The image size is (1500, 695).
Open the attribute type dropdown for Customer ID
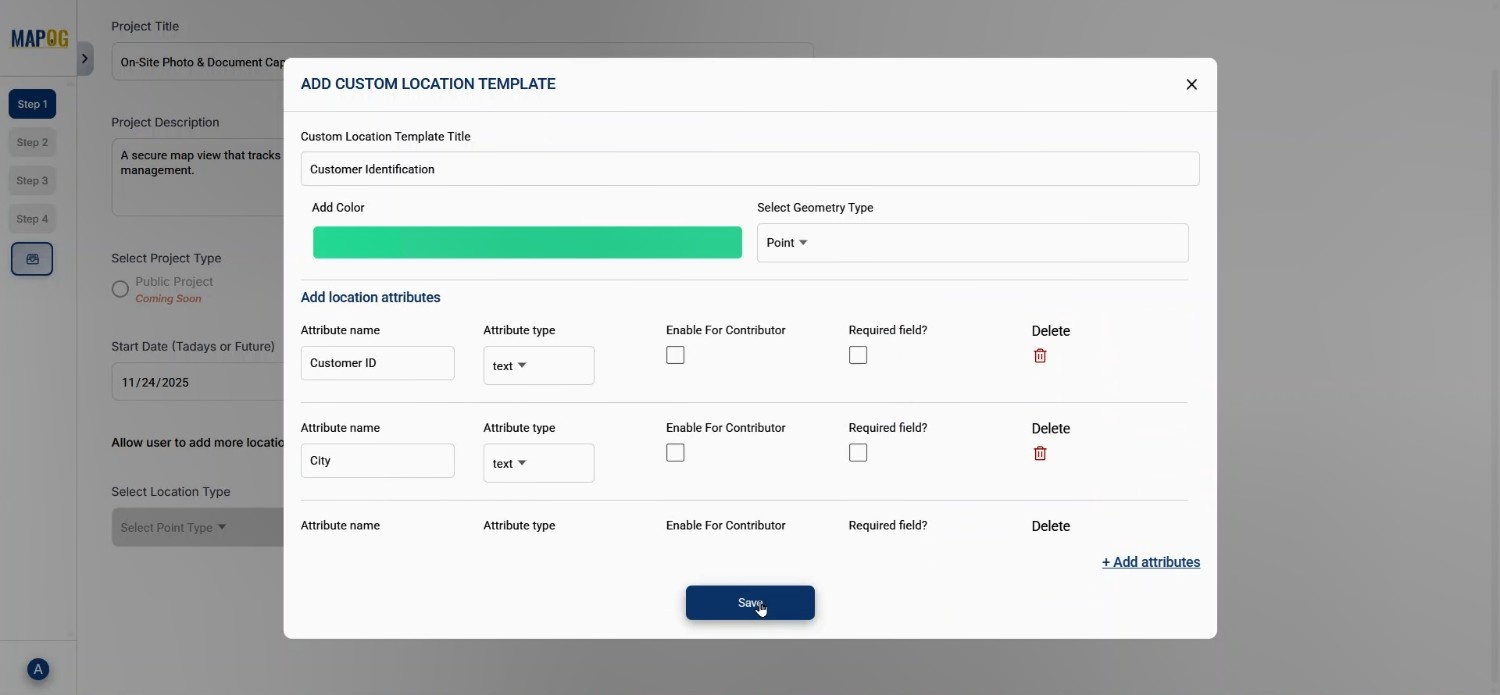pyautogui.click(x=538, y=365)
